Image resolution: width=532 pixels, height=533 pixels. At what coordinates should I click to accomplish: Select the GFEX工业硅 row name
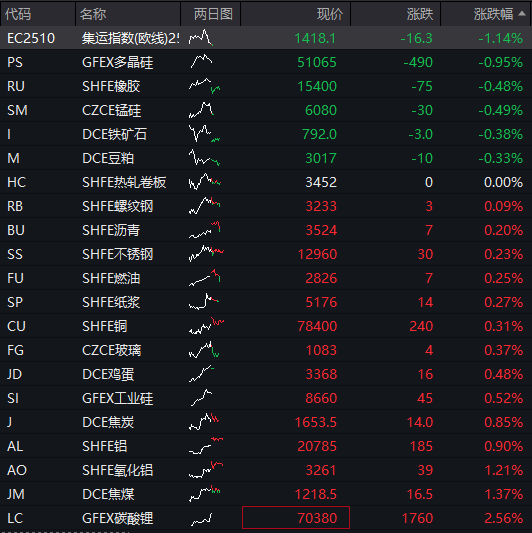coord(118,398)
